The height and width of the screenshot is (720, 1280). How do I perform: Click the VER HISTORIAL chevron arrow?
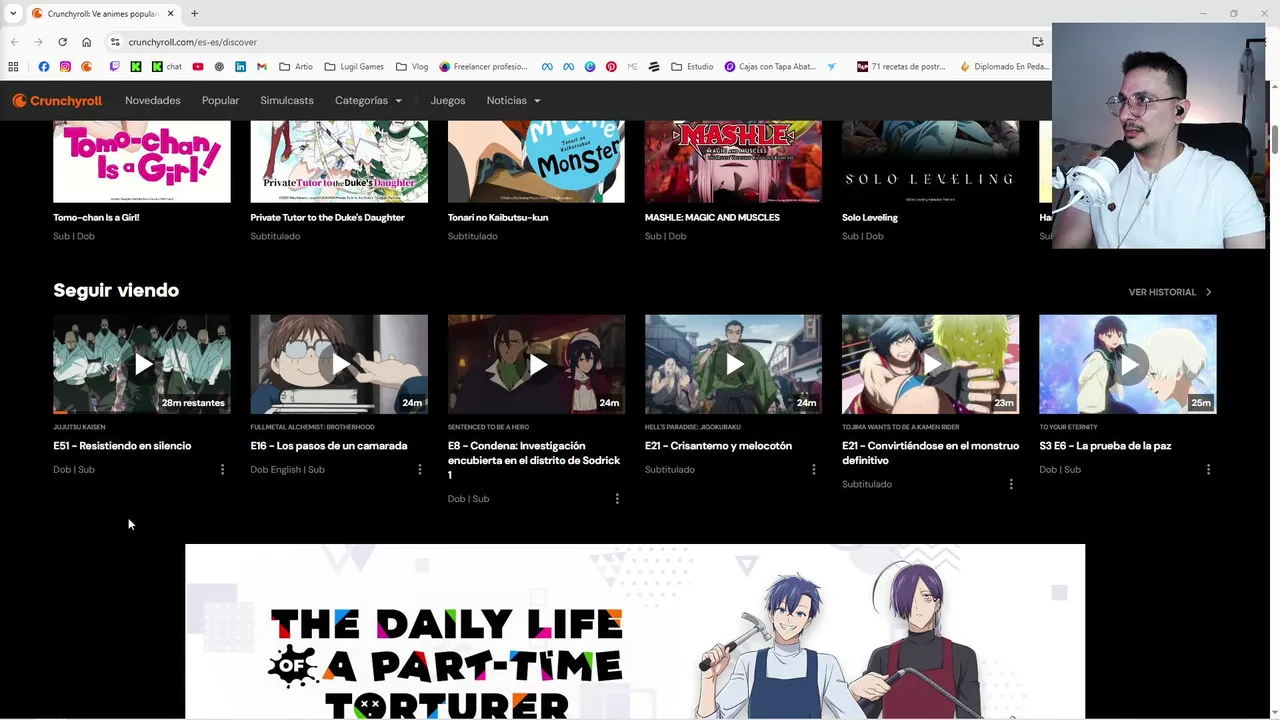click(x=1208, y=292)
